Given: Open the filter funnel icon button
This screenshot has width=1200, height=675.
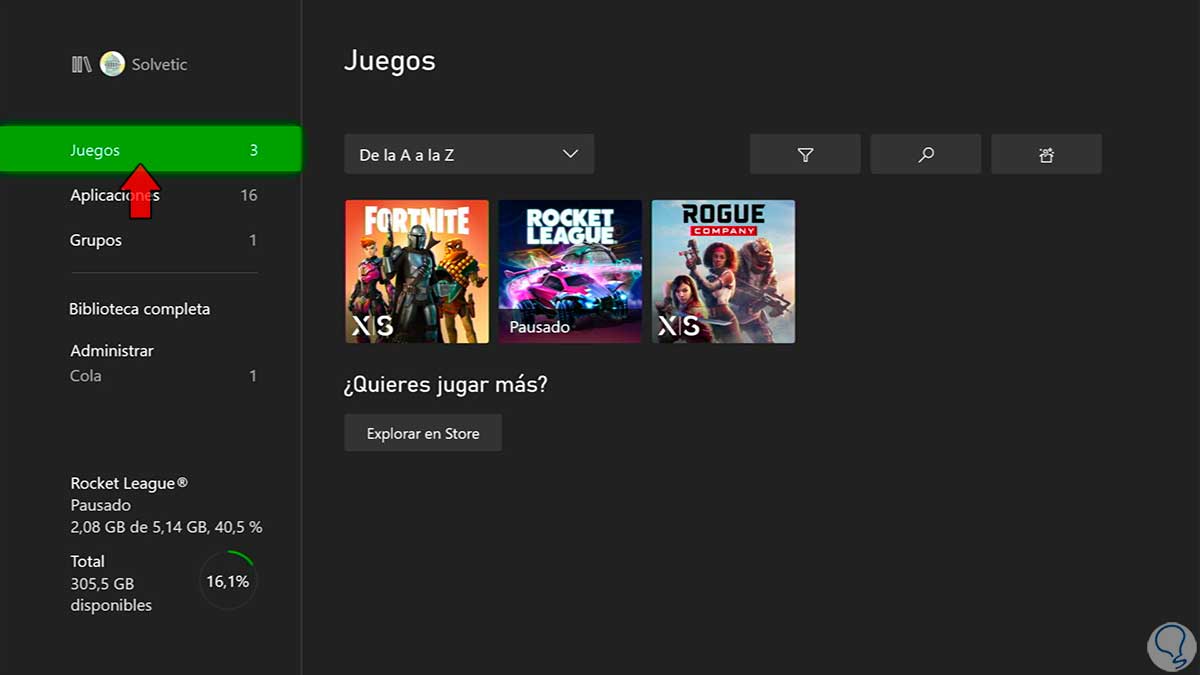Looking at the screenshot, I should [805, 155].
